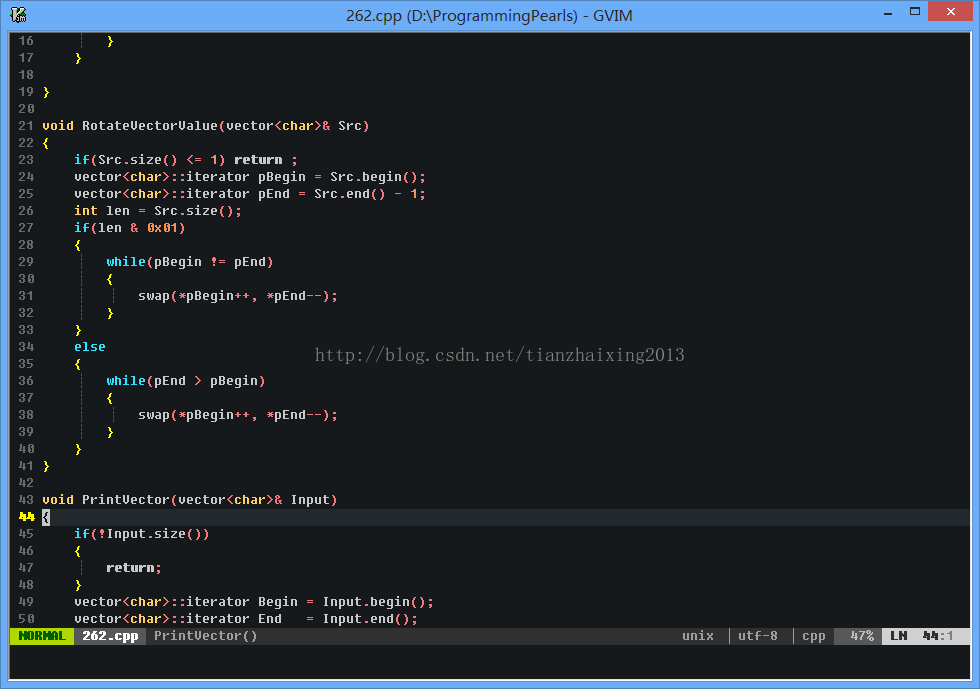Click the swap call on line 31
Image resolution: width=980 pixels, height=689 pixels.
(x=238, y=296)
